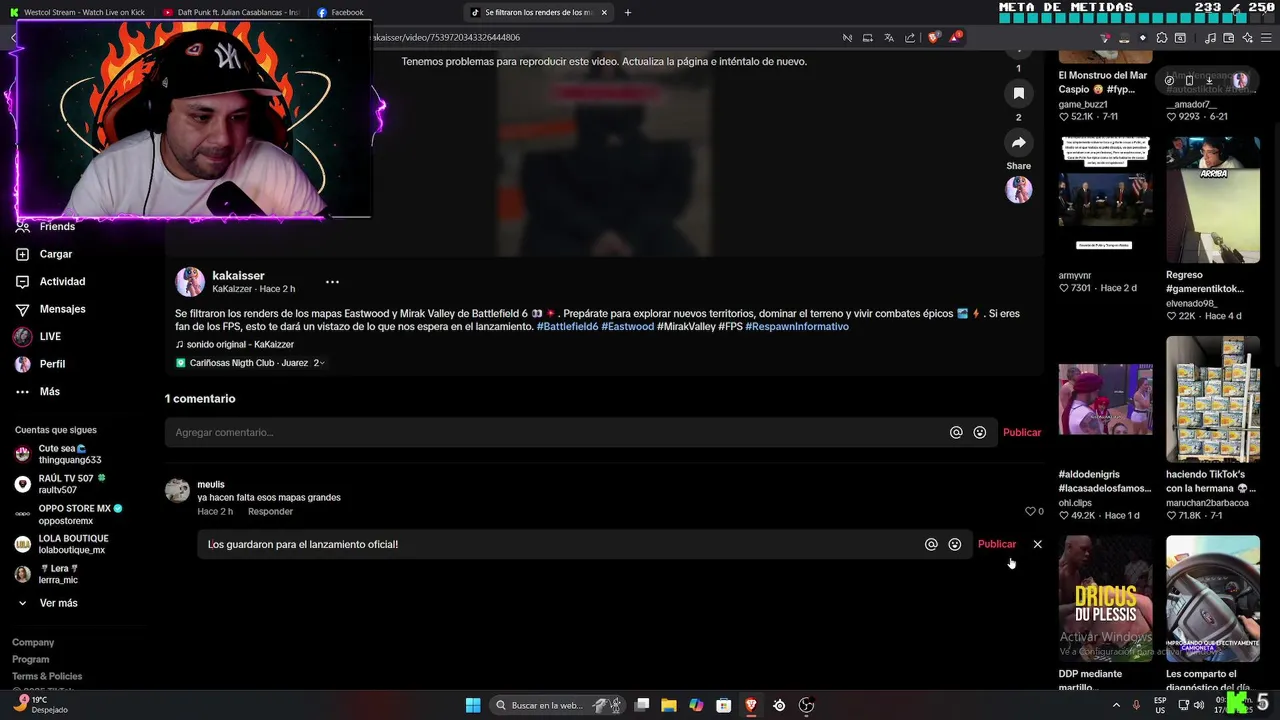Open the Más menu in the sidebar
Viewport: 1280px width, 720px height.
pyautogui.click(x=37, y=392)
